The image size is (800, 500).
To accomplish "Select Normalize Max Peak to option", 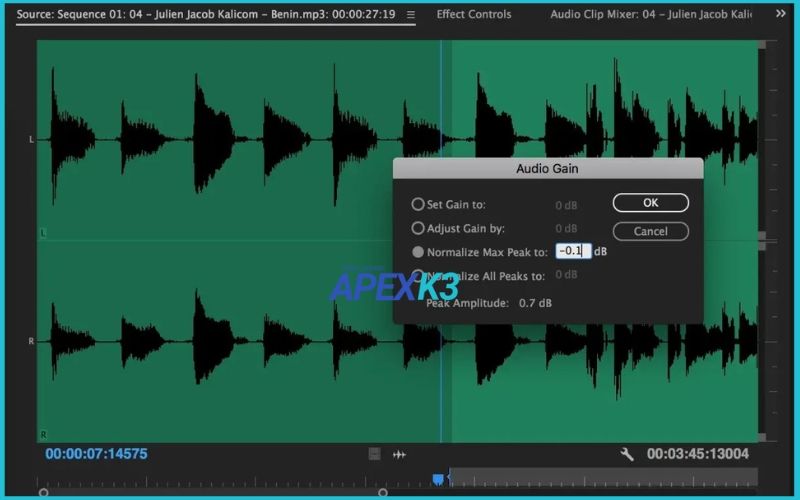I will pos(418,252).
